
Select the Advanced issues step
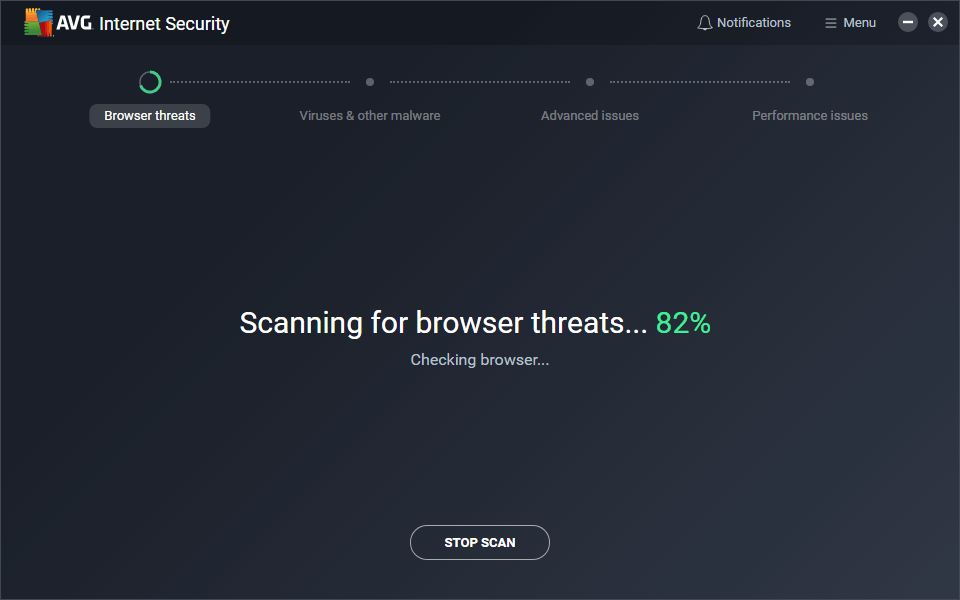(590, 116)
